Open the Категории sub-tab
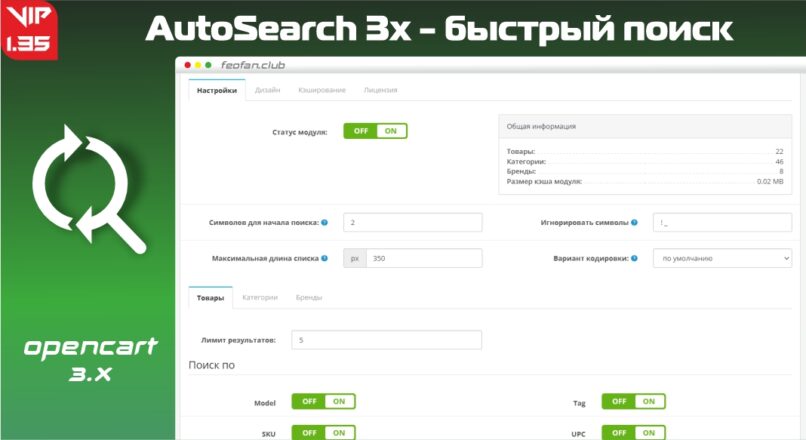Image resolution: width=806 pixels, height=440 pixels. [260, 298]
